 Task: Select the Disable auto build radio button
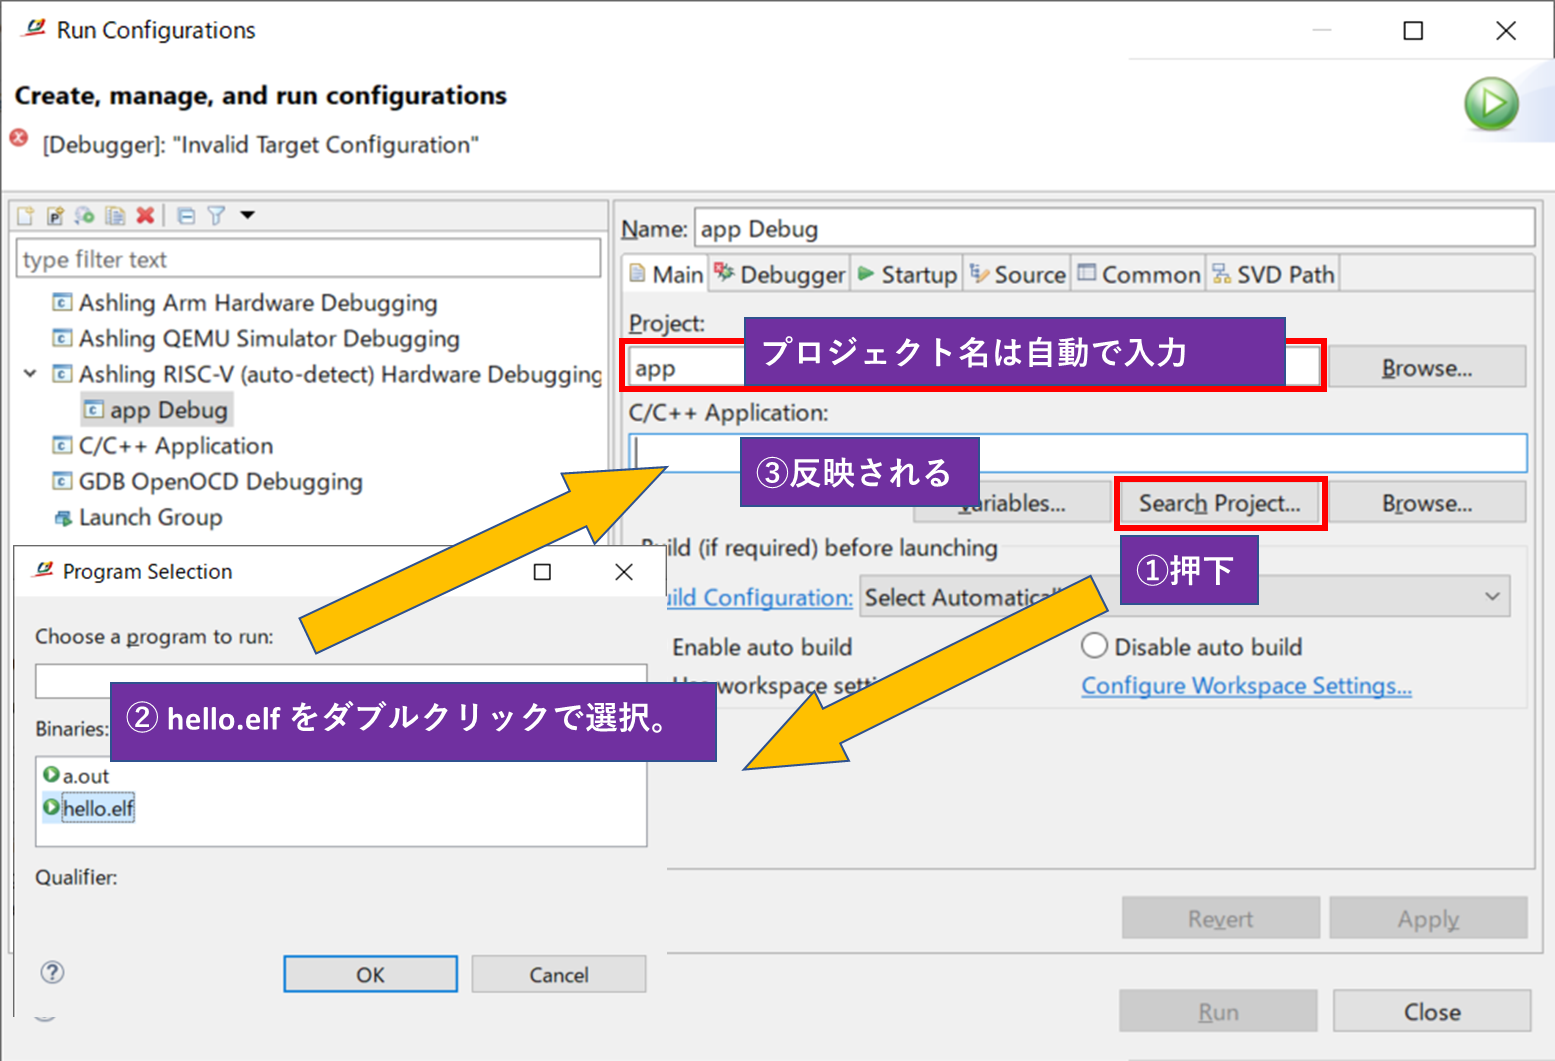1094,646
